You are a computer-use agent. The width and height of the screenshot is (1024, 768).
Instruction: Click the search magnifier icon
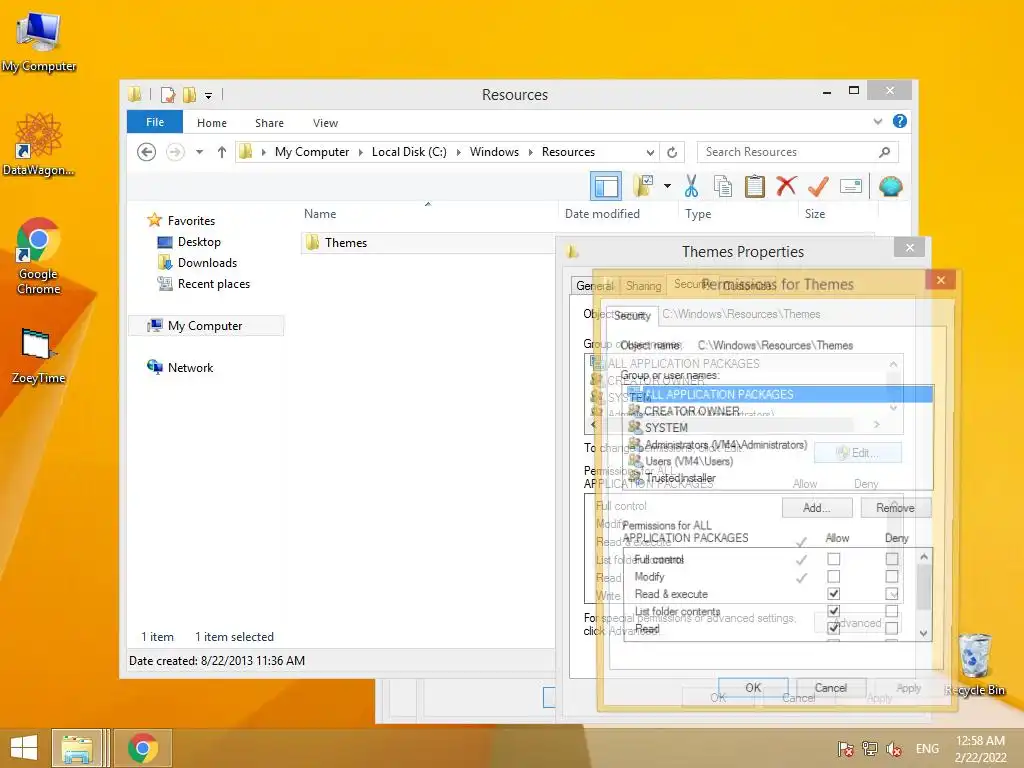884,152
